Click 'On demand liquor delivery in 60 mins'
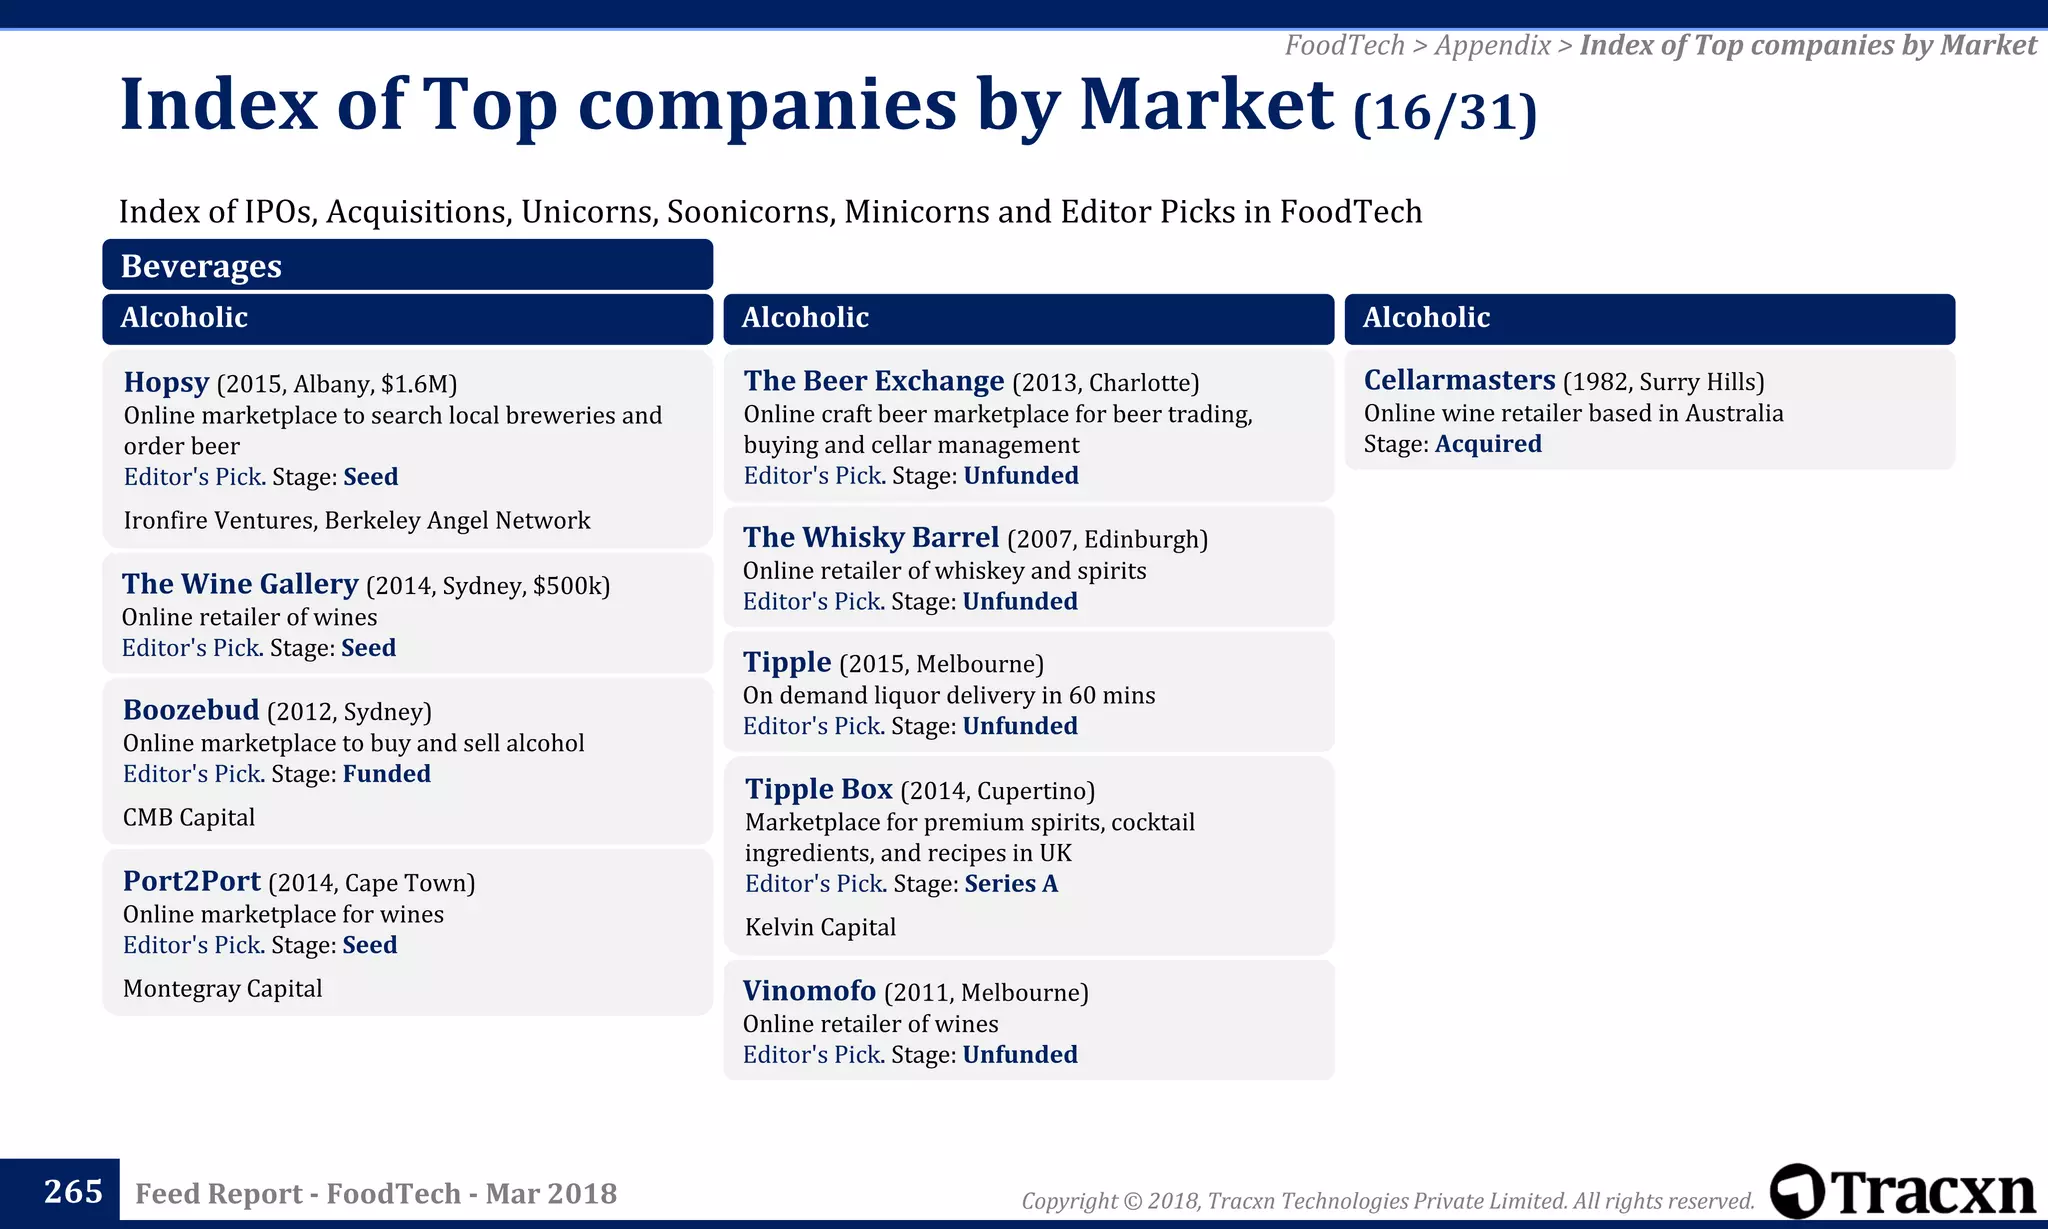 point(949,696)
